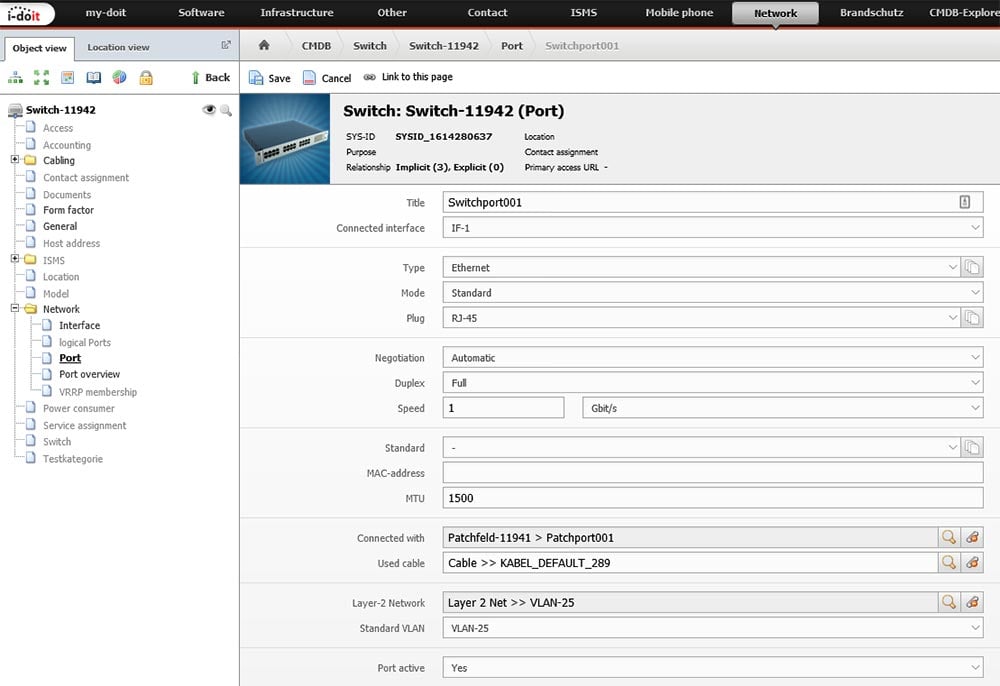Image resolution: width=1000 pixels, height=686 pixels.
Task: Click the image template icon in the sidebar toolbar
Action: (x=68, y=78)
